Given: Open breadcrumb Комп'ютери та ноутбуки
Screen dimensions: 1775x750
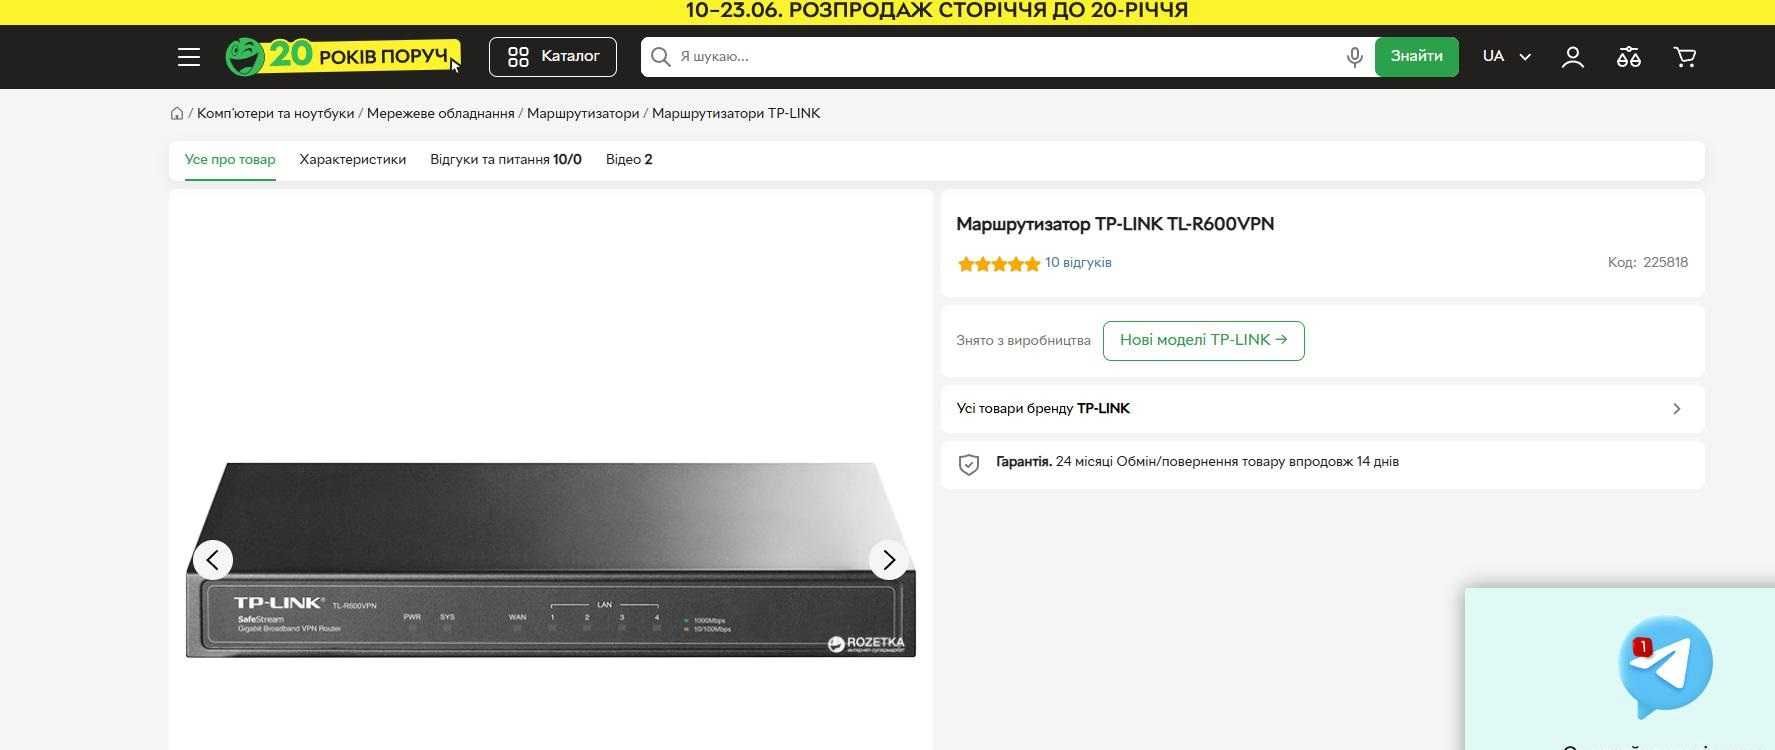Looking at the screenshot, I should tap(275, 113).
